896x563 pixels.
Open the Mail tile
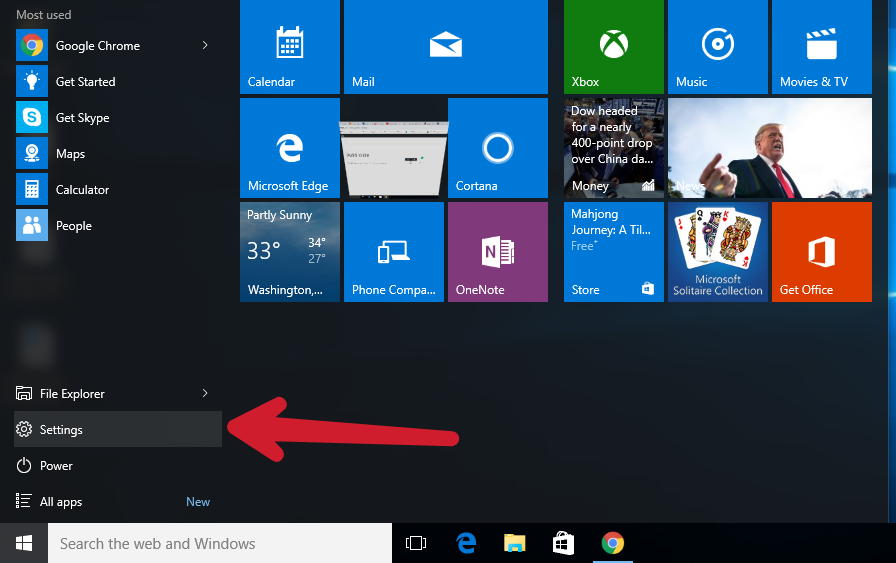pyautogui.click(x=446, y=47)
